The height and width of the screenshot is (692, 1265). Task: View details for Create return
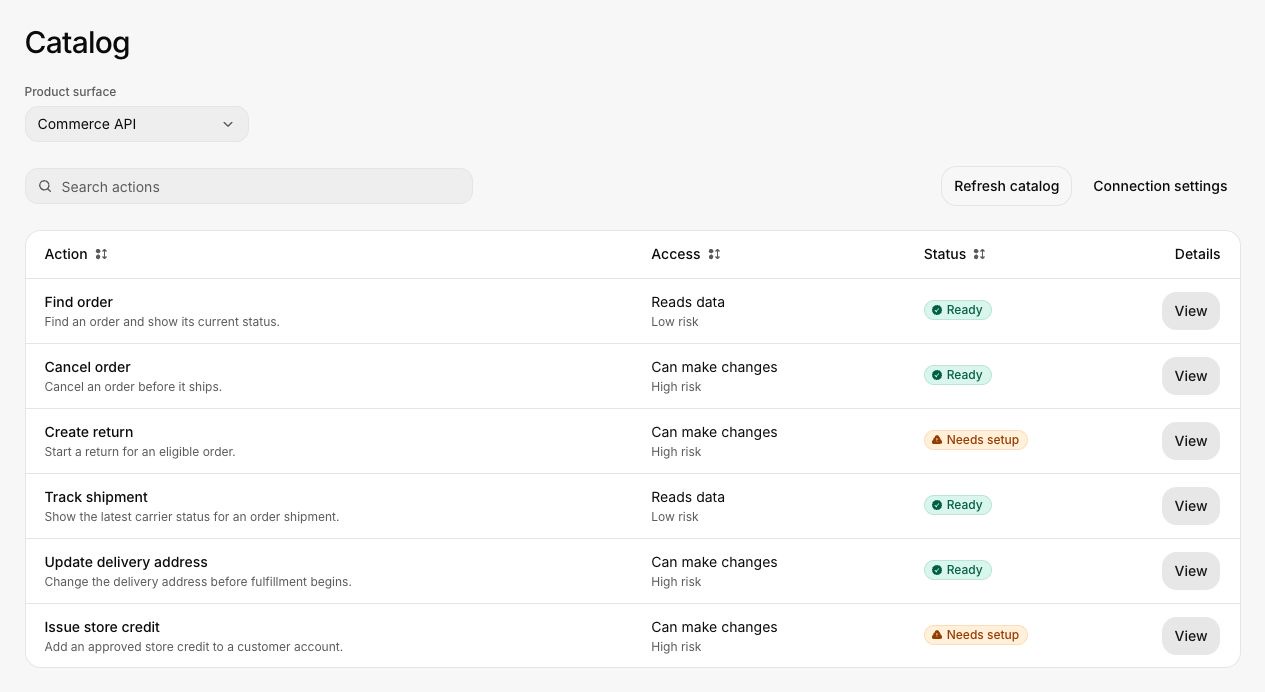pyautogui.click(x=1191, y=441)
